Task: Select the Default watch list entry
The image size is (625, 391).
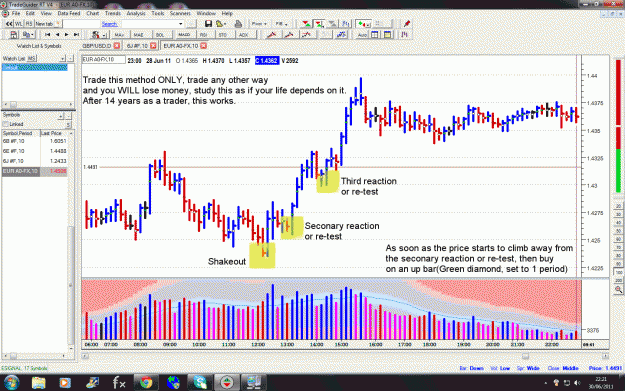Action: point(35,68)
